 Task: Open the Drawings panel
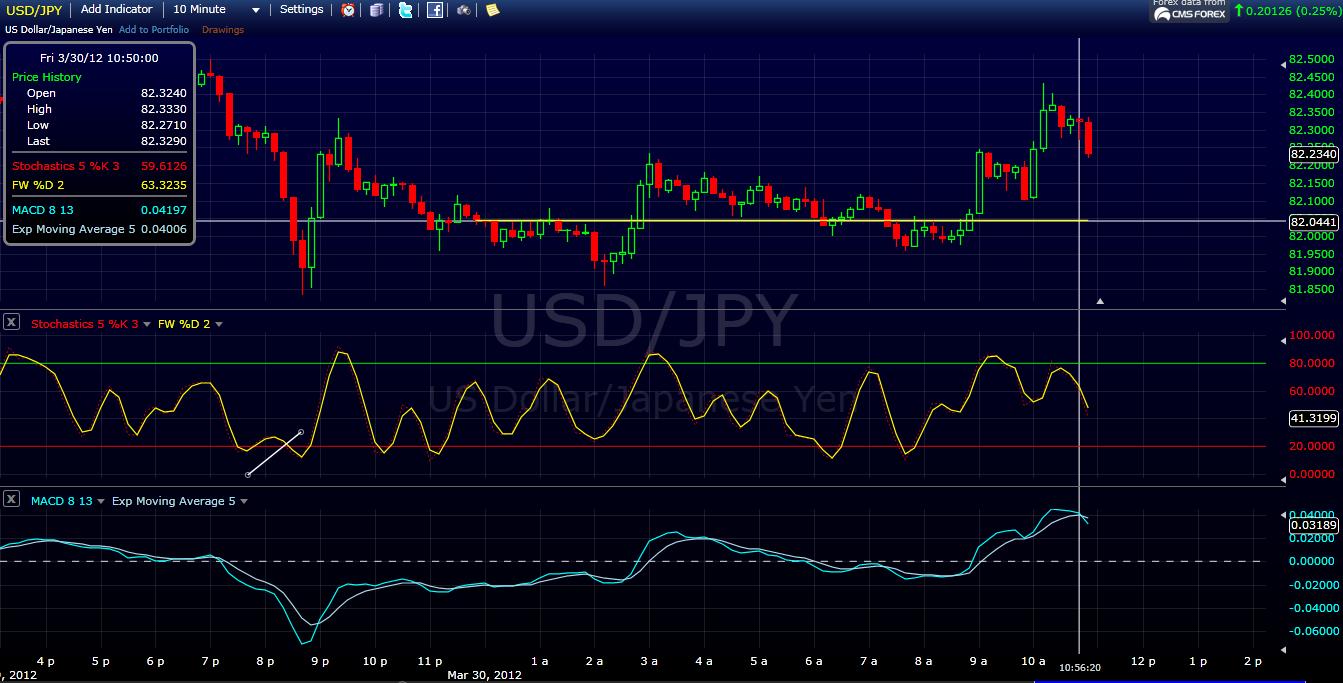point(223,29)
